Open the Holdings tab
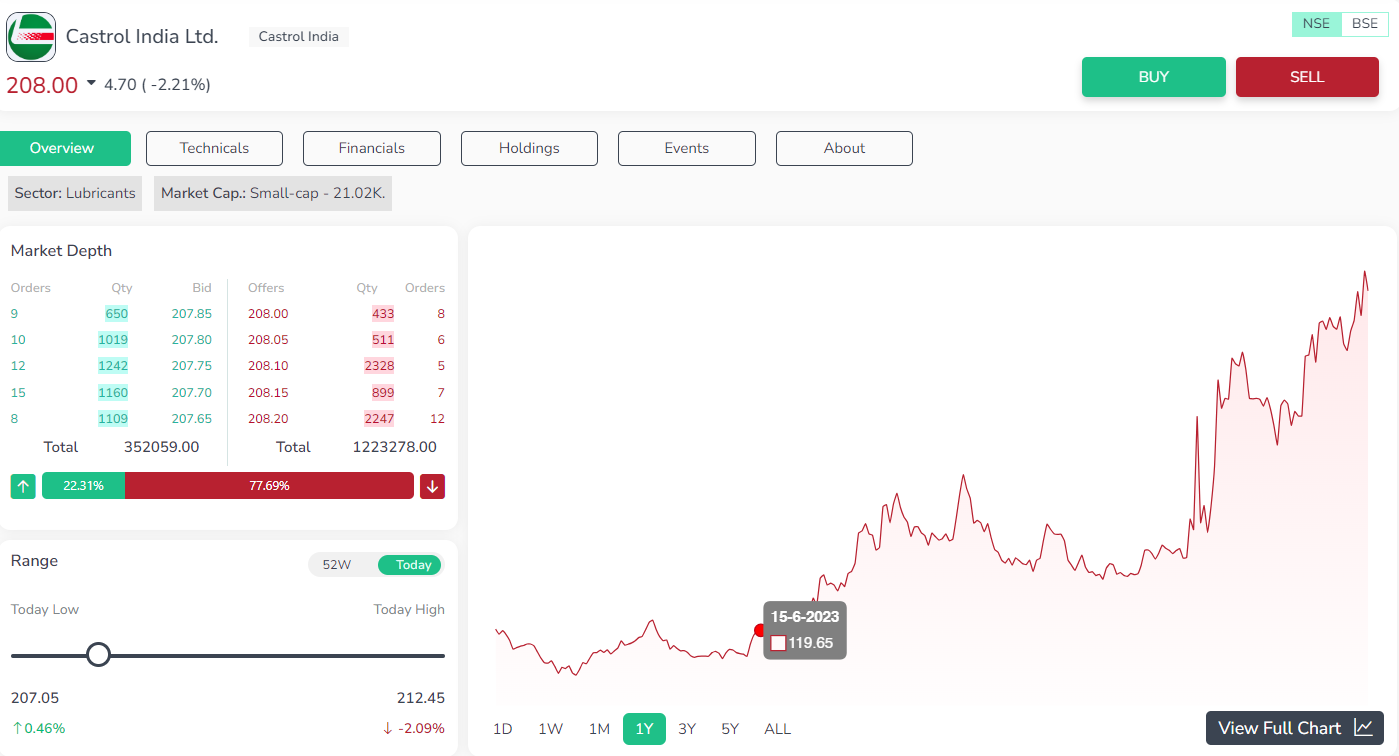This screenshot has width=1399, height=756. 529,148
